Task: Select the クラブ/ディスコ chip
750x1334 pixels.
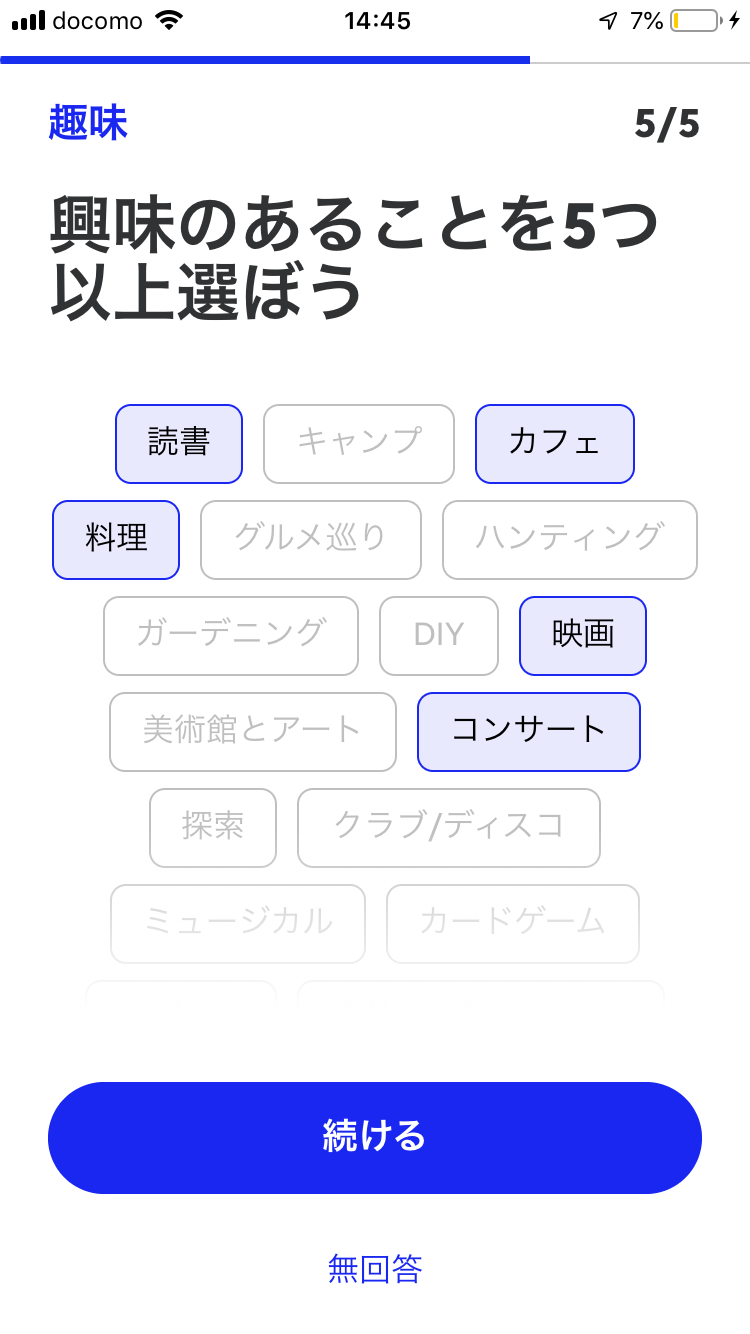Action: (x=448, y=827)
